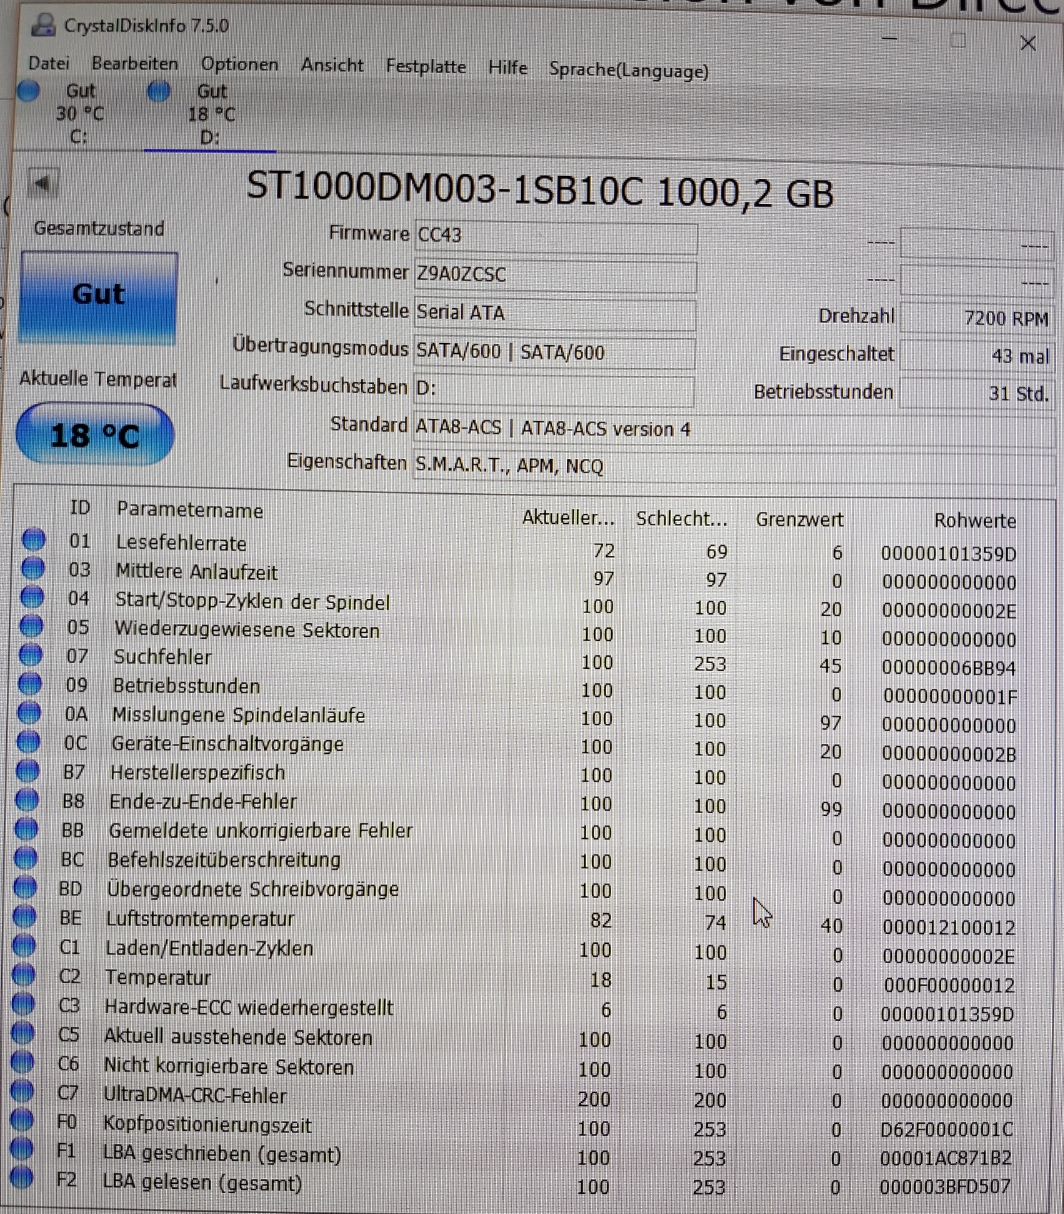Viewport: 1064px width, 1214px height.
Task: Click raw value 00000101359D of Lesefehlerrate
Action: 948,553
